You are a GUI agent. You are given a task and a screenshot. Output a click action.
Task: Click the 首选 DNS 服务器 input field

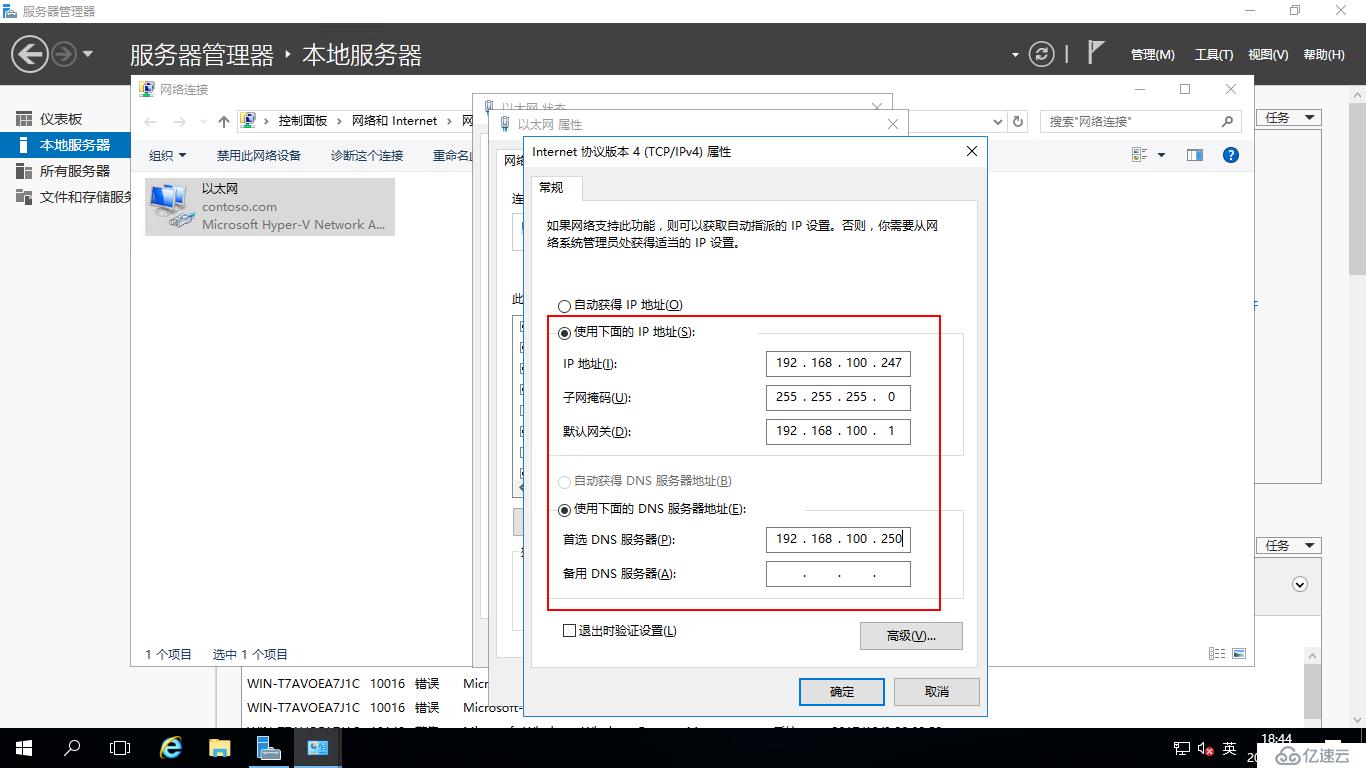[x=838, y=539]
